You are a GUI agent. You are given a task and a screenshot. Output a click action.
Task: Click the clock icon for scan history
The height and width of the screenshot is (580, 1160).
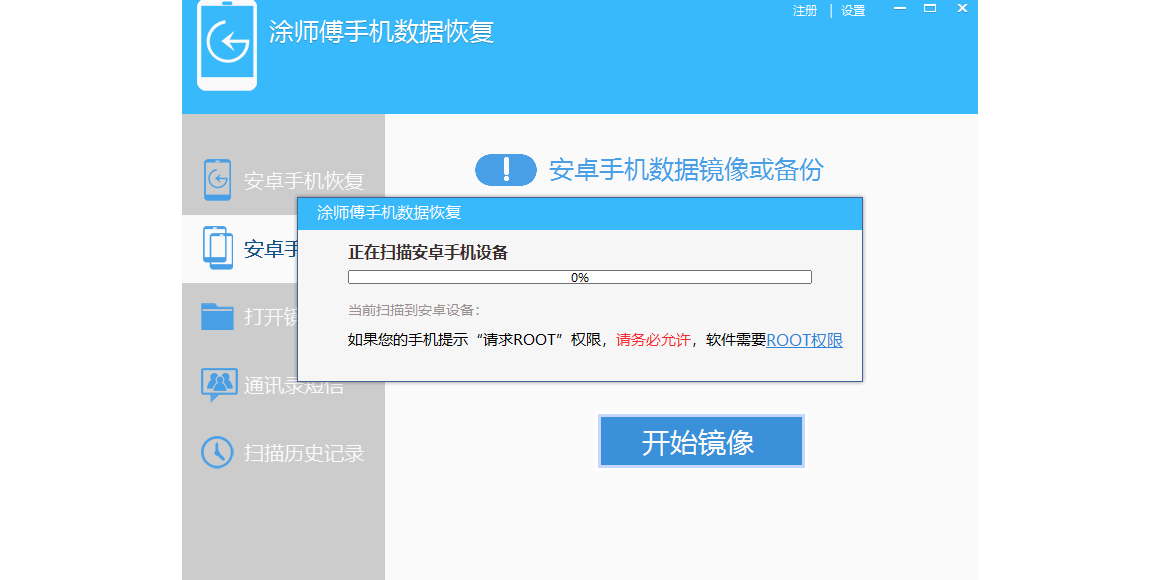pyautogui.click(x=217, y=452)
